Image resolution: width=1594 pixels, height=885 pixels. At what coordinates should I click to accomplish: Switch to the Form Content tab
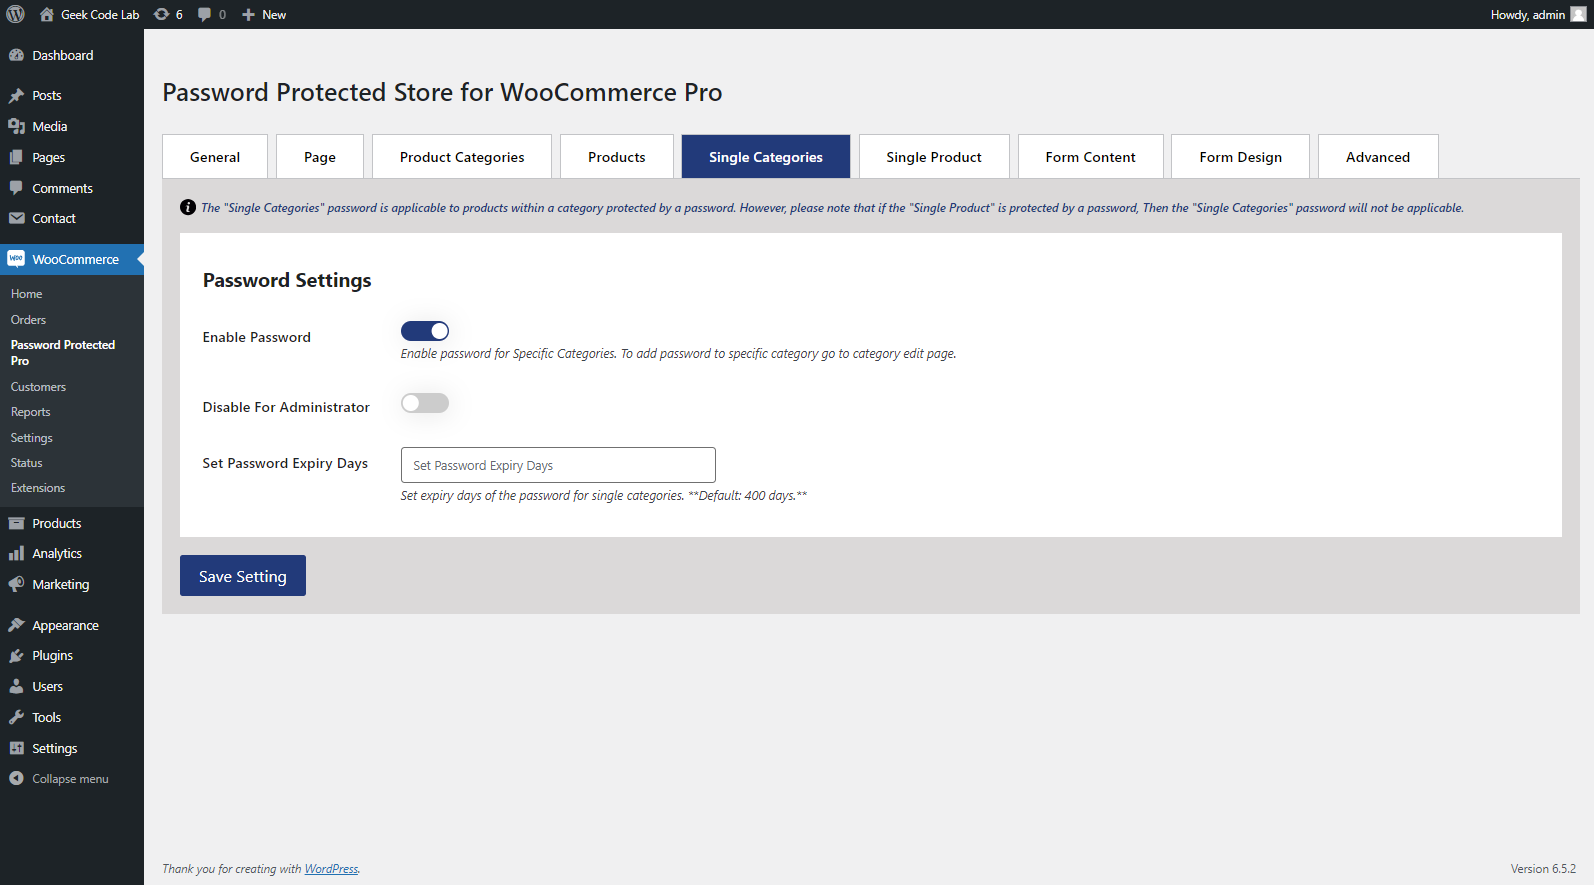pos(1091,157)
